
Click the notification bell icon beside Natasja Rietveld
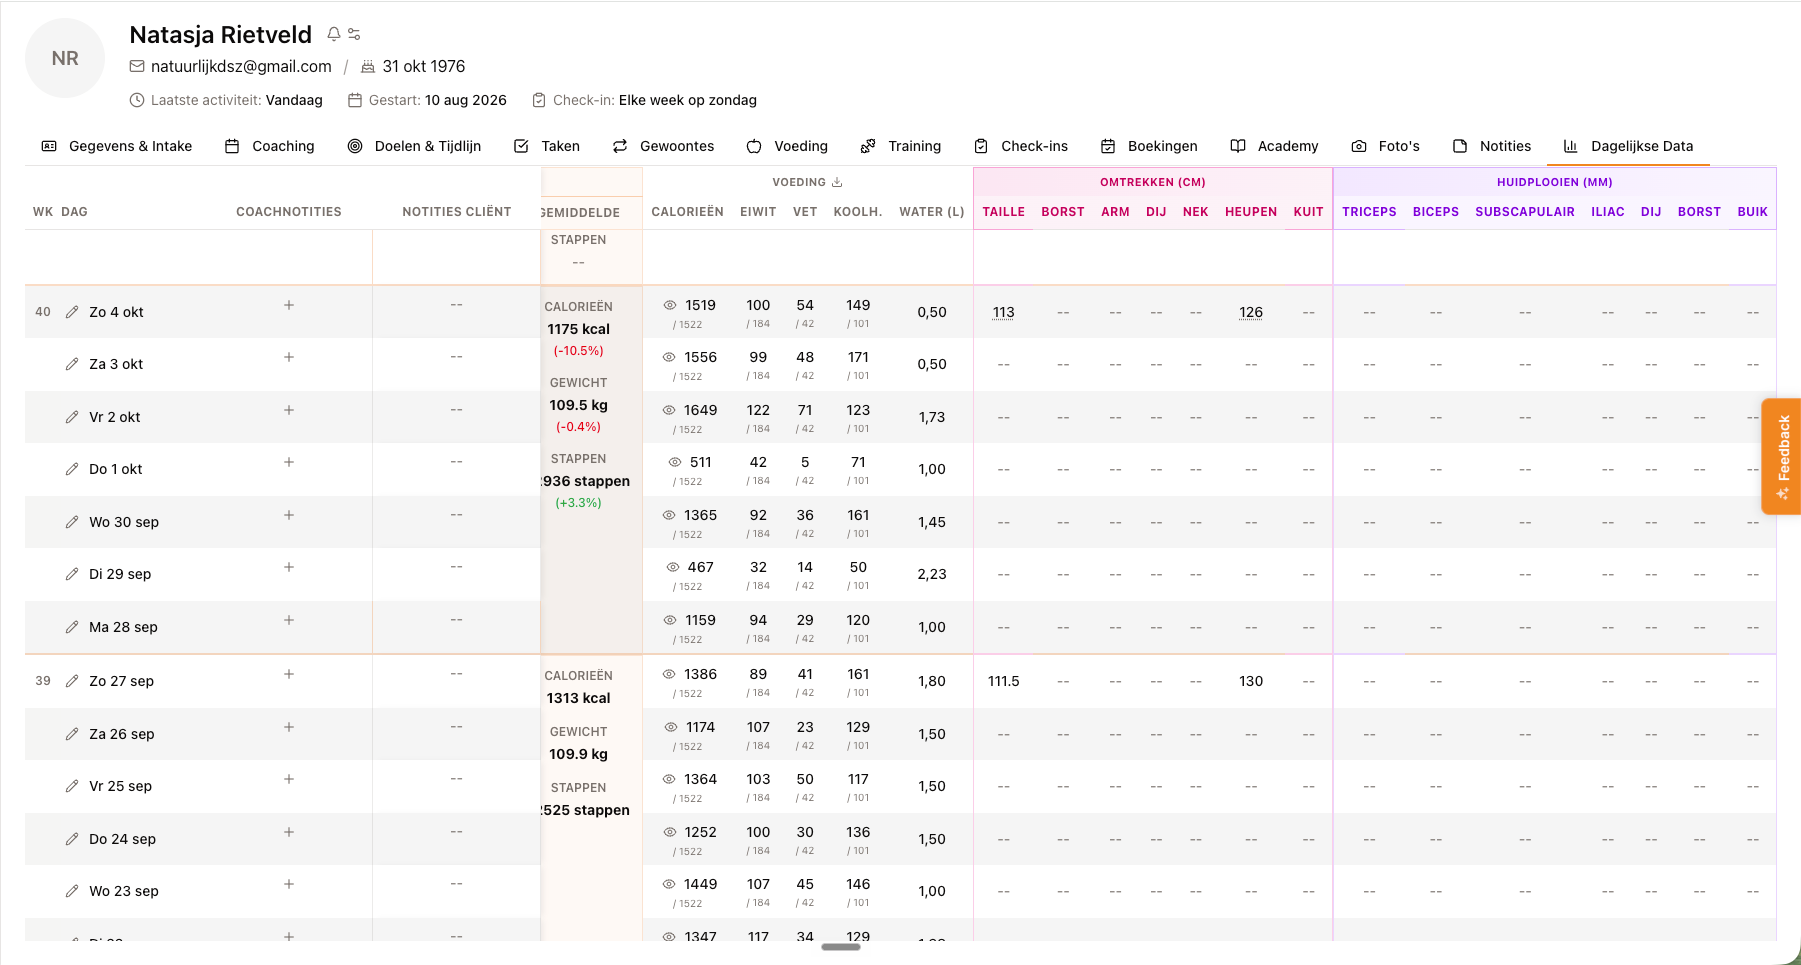(334, 34)
